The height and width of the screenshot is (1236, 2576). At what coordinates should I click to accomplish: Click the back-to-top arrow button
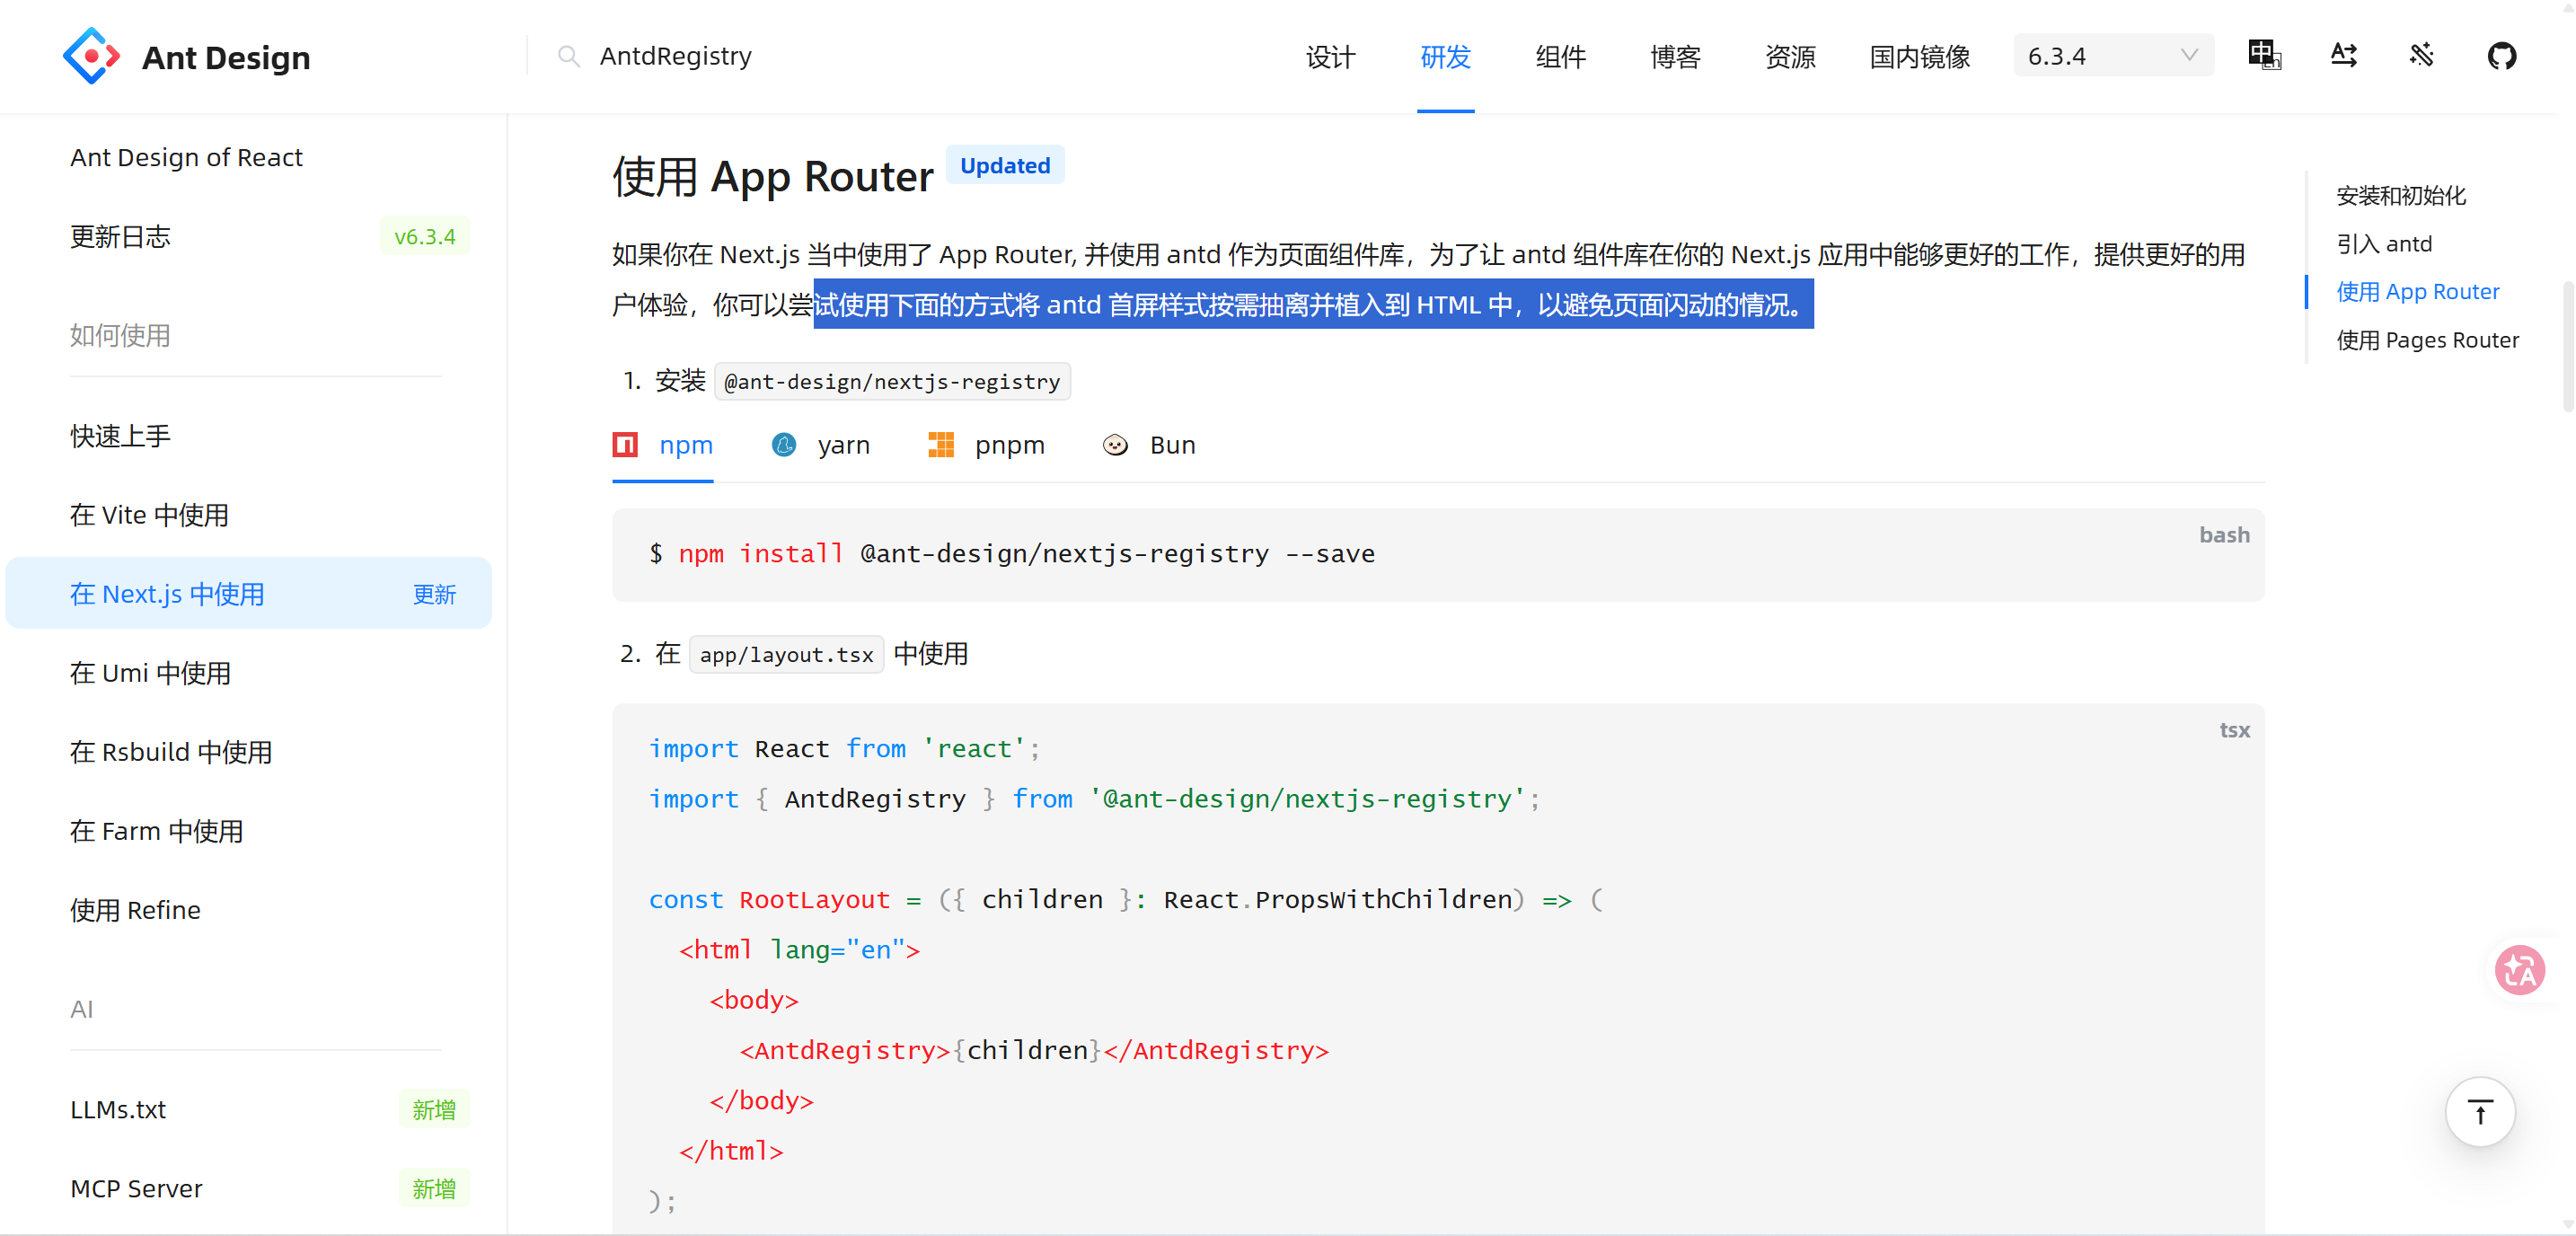pyautogui.click(x=2479, y=1111)
